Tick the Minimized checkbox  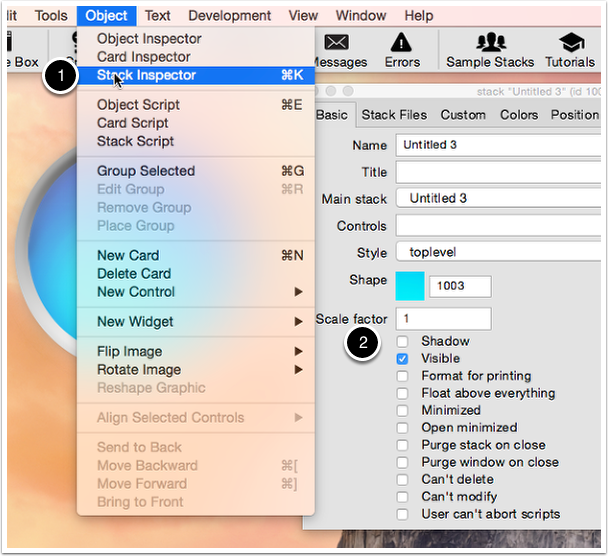point(402,411)
